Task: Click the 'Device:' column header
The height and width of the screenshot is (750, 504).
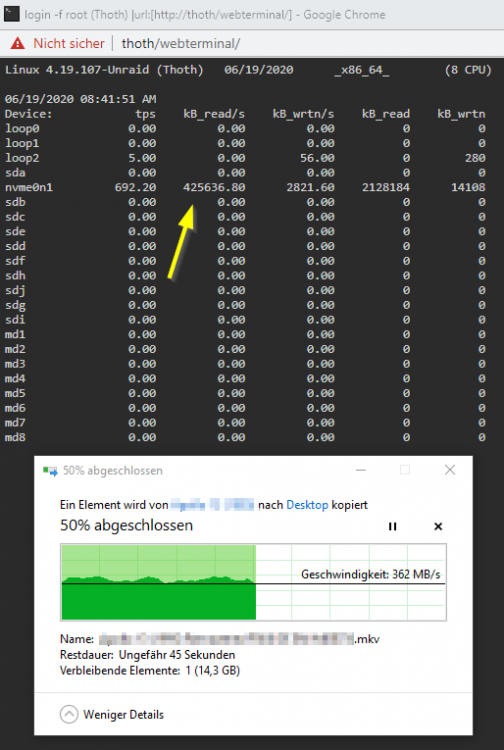Action: (x=29, y=114)
